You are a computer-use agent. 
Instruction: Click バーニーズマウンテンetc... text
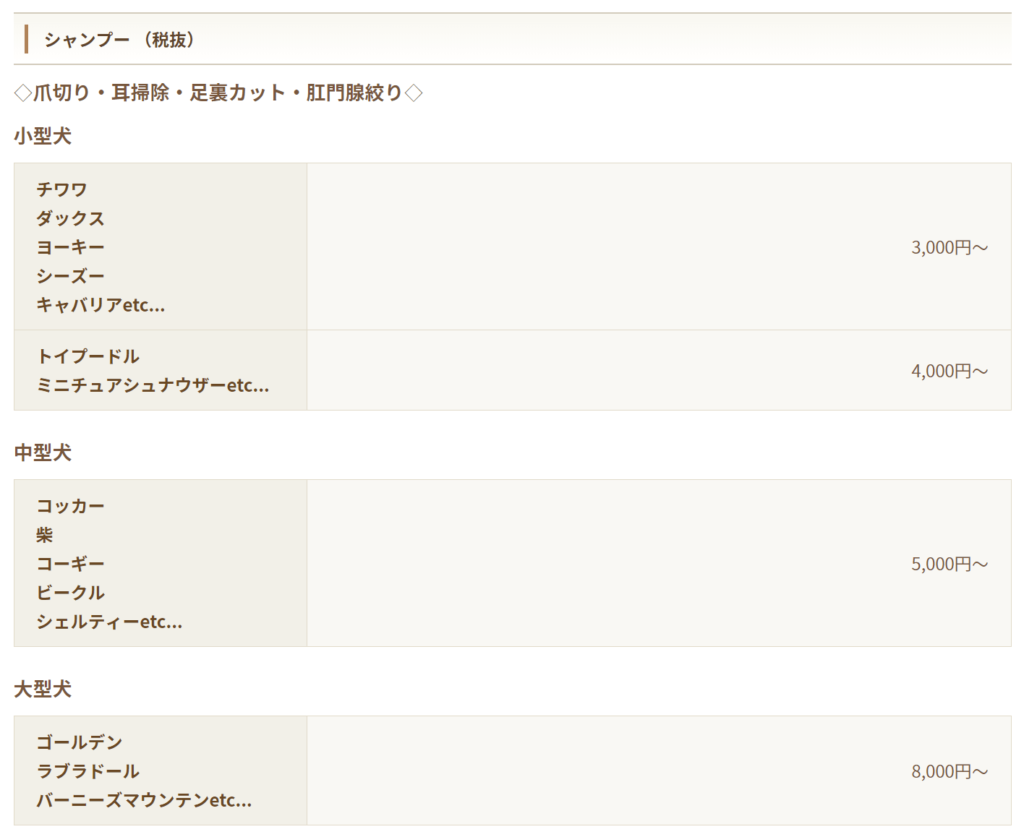[143, 800]
